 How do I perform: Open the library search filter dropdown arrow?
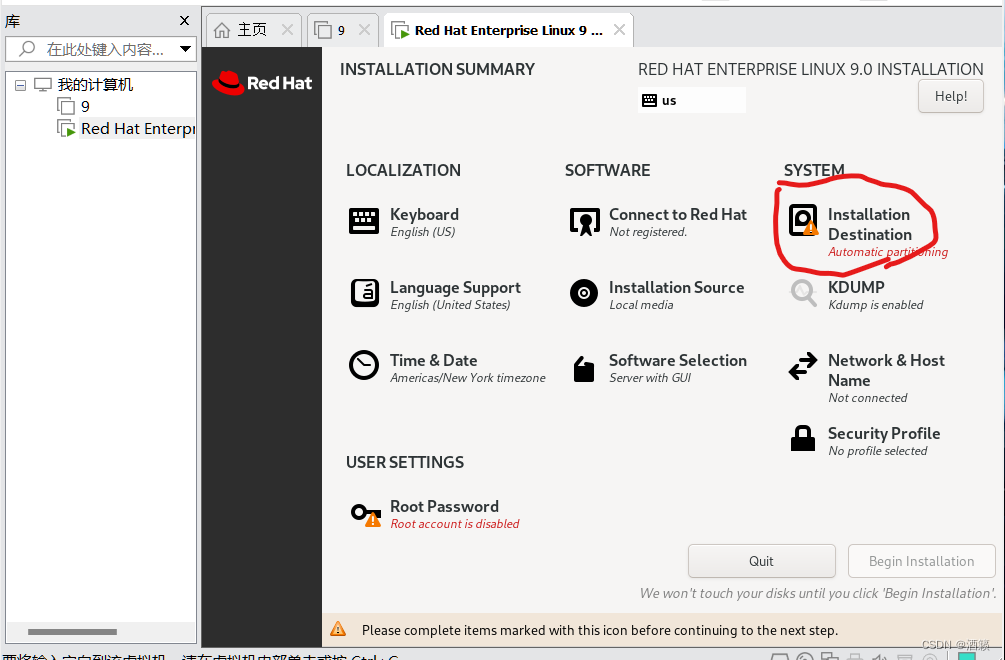click(x=184, y=48)
